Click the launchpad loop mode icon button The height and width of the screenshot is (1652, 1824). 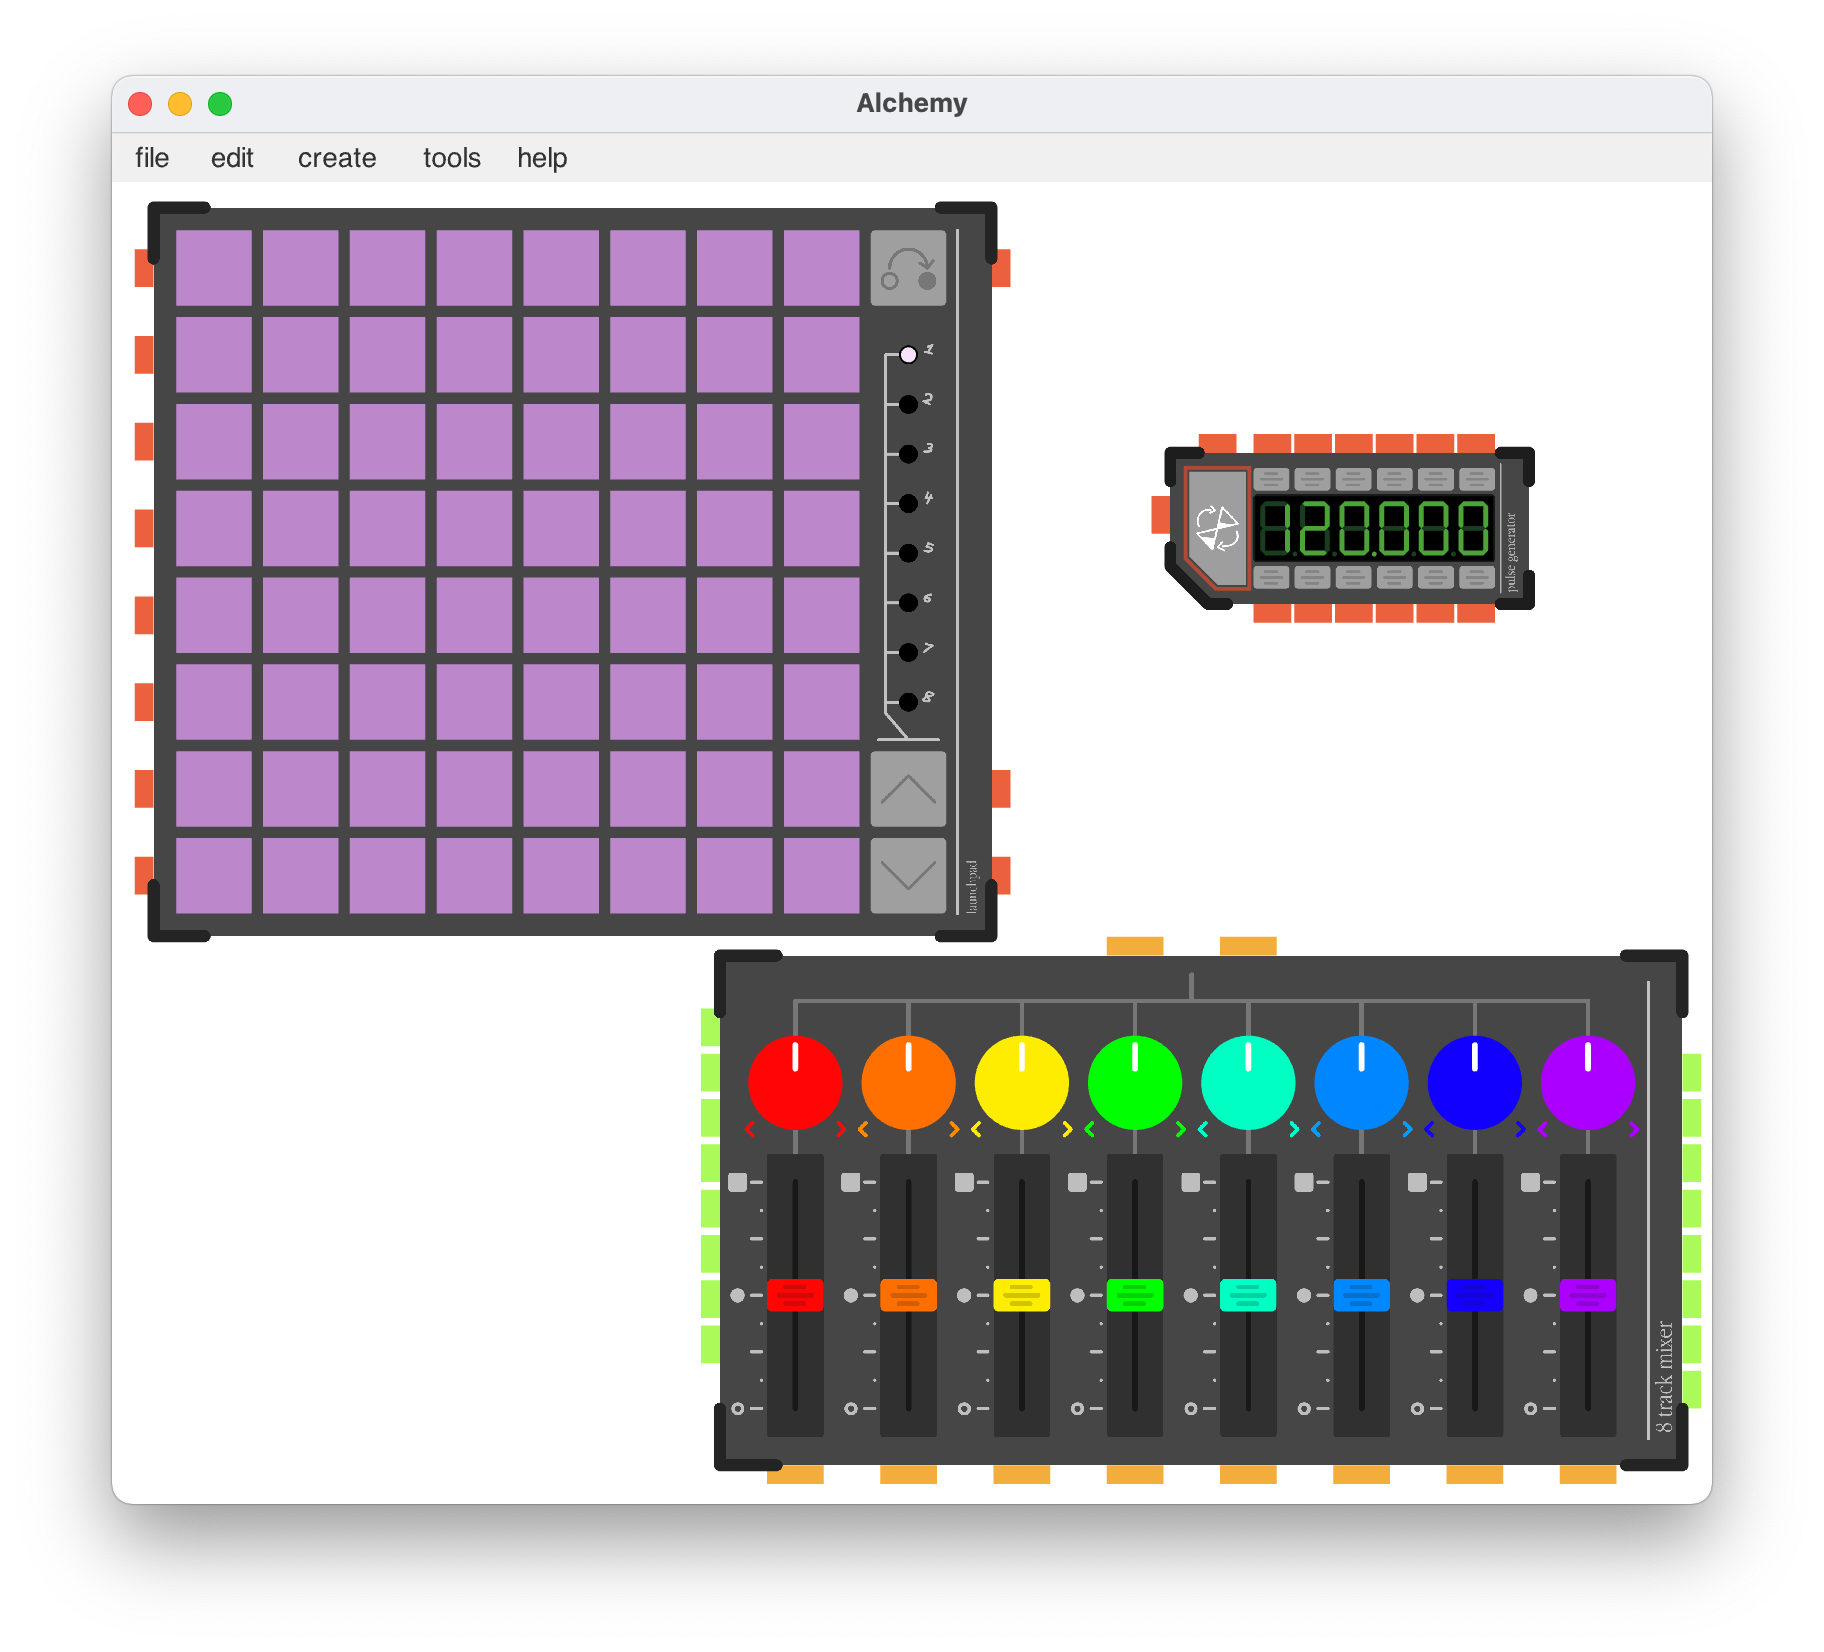point(908,268)
